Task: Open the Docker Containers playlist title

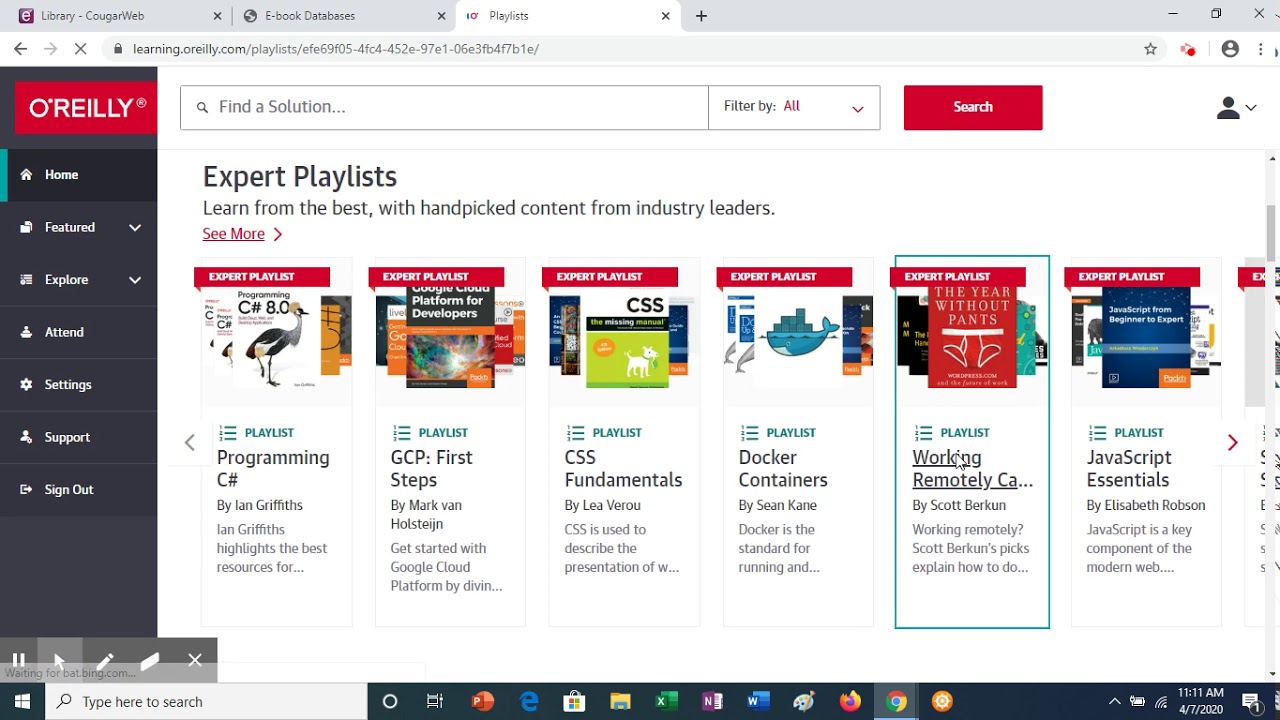Action: pos(783,468)
